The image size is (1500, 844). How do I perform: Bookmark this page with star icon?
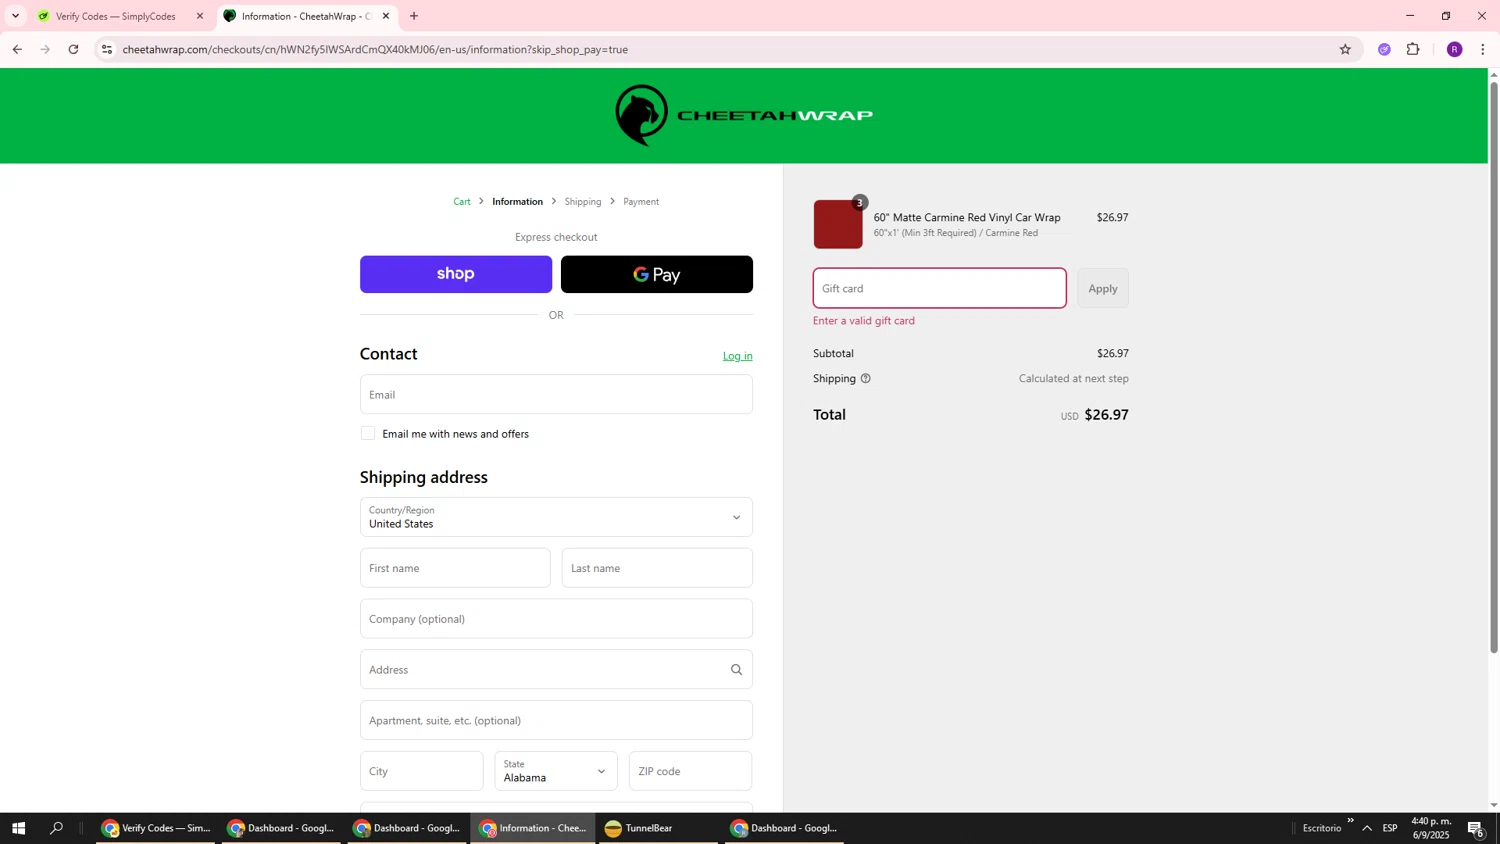1345,49
